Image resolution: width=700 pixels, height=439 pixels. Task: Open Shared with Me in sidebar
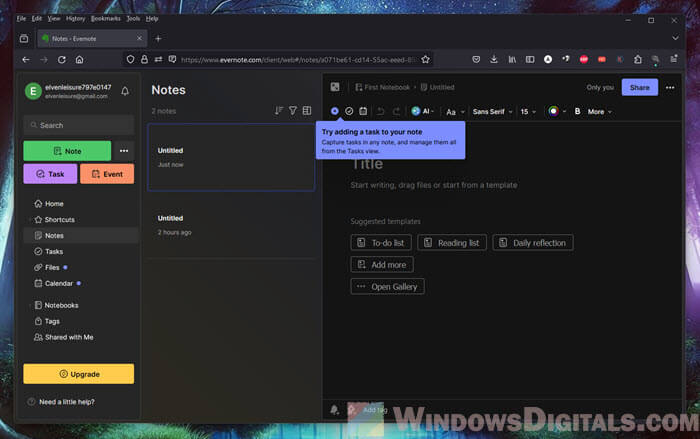click(x=69, y=337)
